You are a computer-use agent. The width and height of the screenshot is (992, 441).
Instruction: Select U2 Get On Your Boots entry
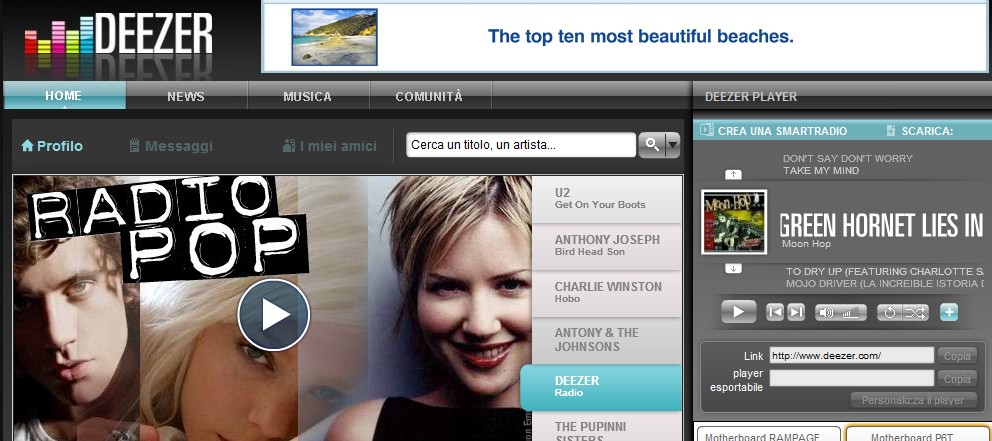coord(607,199)
